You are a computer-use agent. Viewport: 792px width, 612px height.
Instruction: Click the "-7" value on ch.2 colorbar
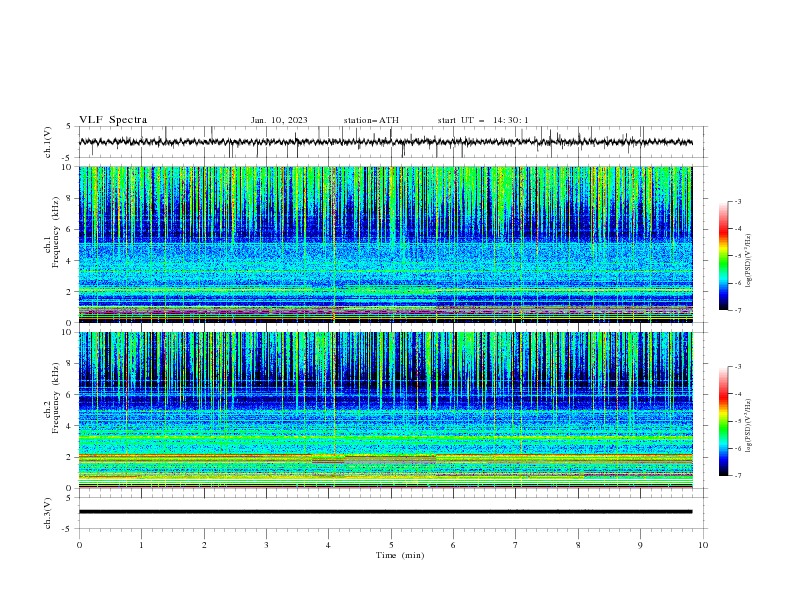737,475
